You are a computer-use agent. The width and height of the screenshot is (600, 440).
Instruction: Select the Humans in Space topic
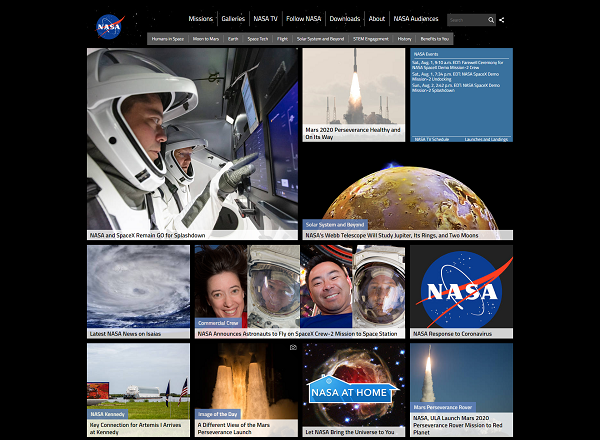[x=168, y=39]
